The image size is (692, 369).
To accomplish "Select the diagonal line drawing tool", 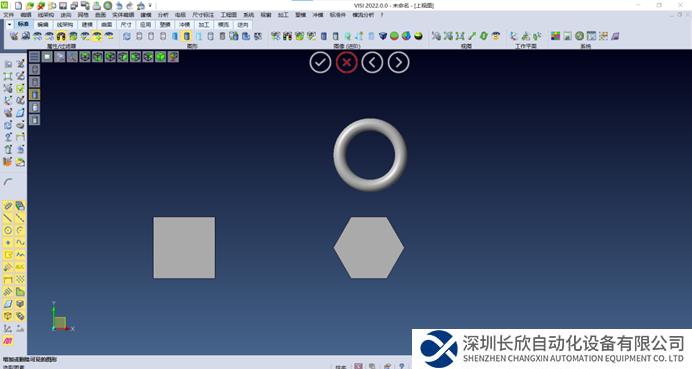I will click(x=8, y=218).
